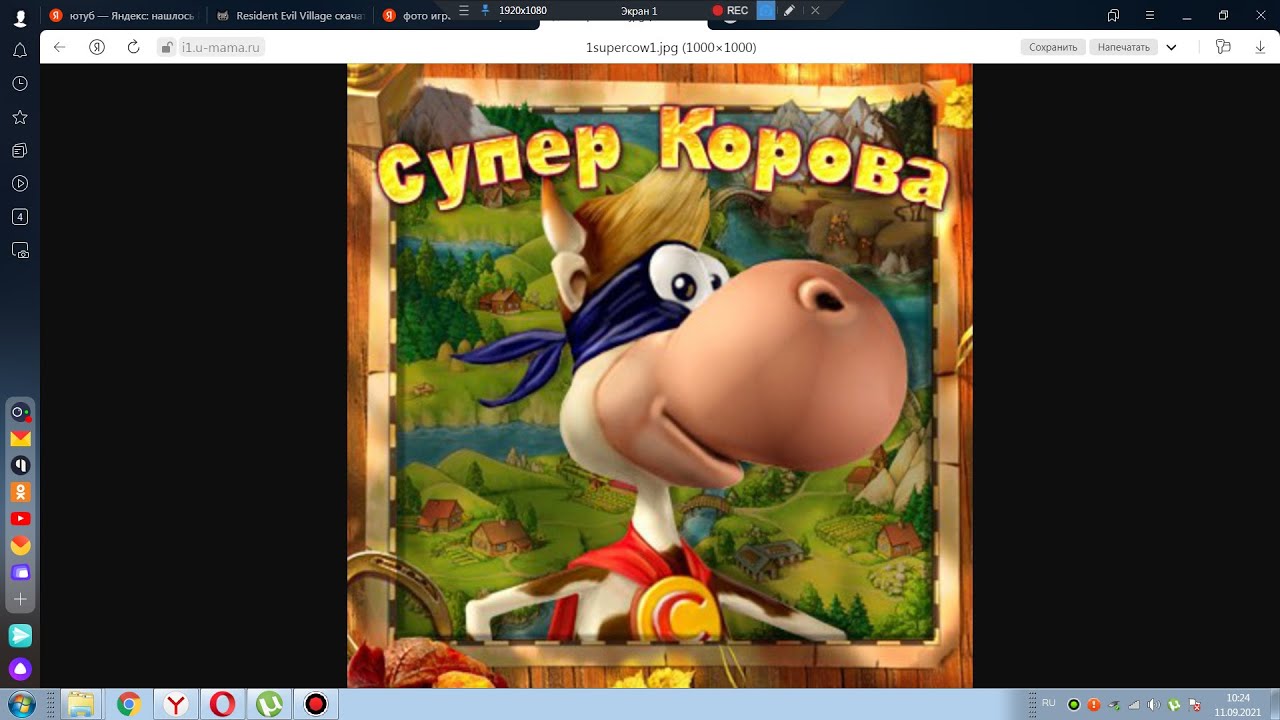This screenshot has width=1280, height=720.
Task: Open recorder menu lines icon
Action: point(463,10)
